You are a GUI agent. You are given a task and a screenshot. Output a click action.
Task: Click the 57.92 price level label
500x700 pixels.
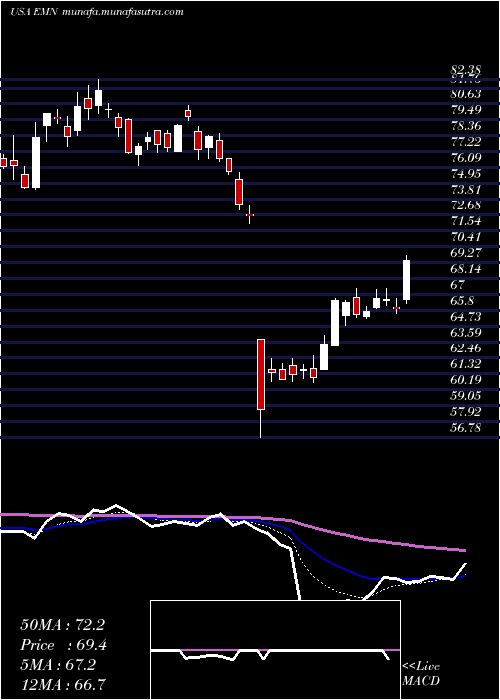(466, 412)
